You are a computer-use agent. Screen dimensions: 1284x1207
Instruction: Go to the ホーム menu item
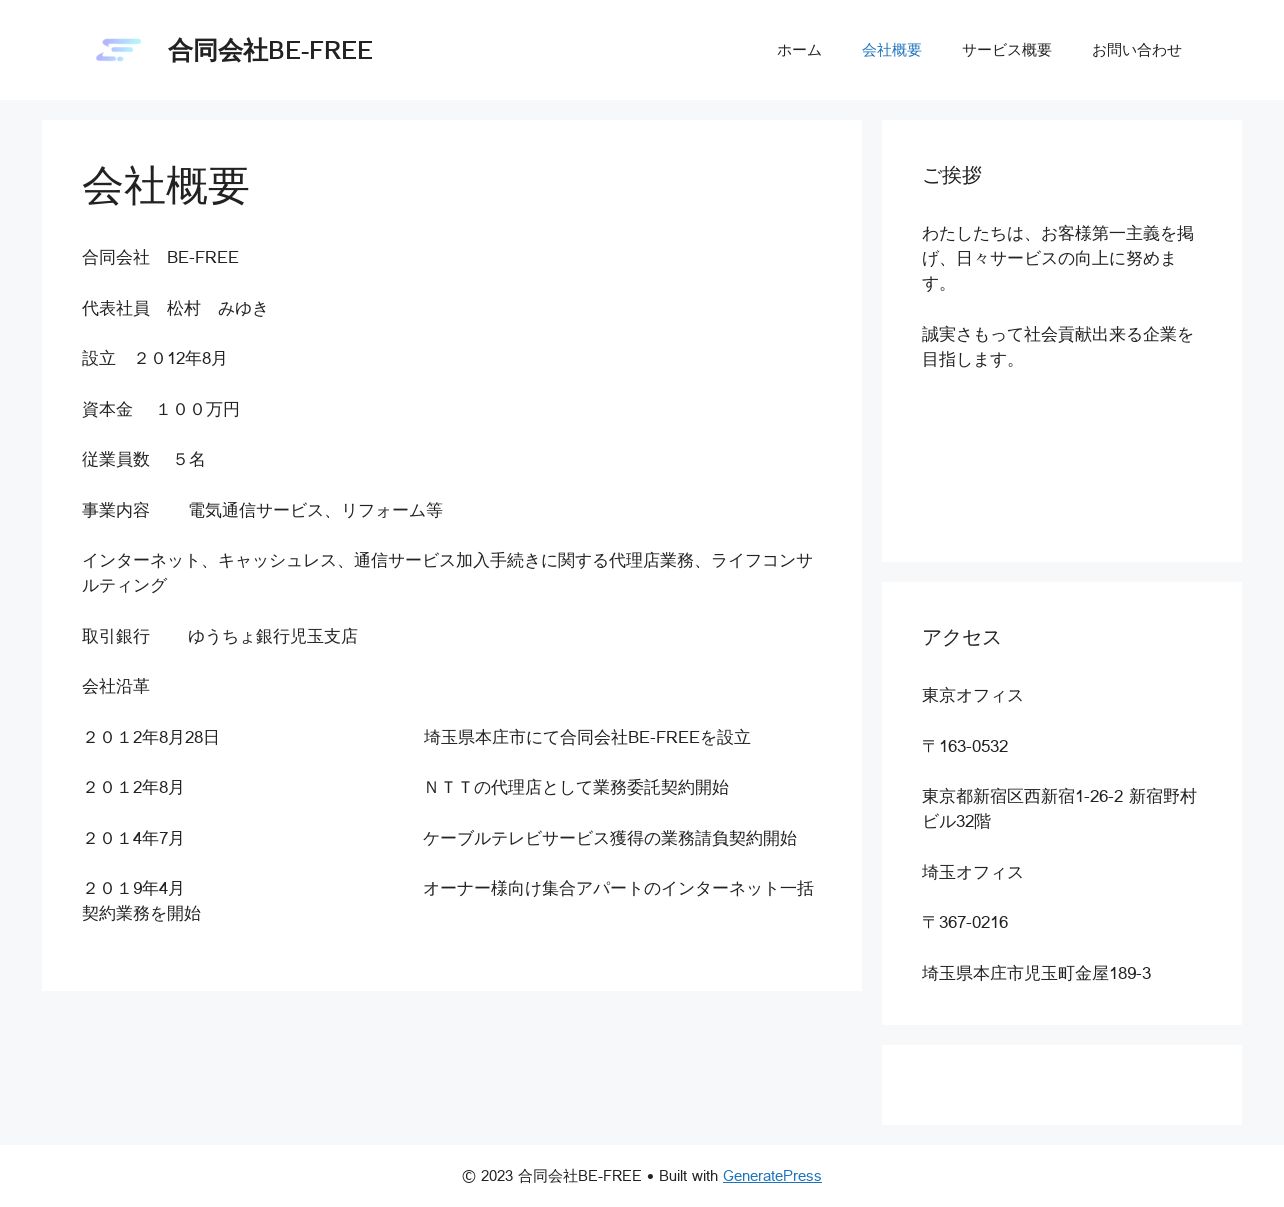coord(799,50)
